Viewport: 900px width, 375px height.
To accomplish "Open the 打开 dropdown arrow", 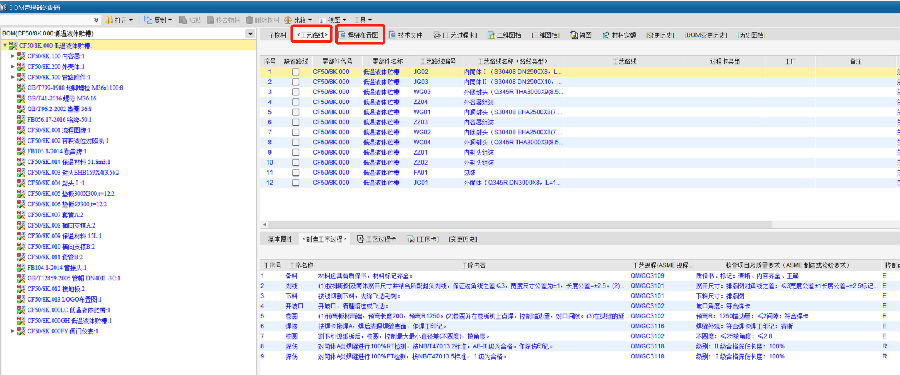I will pos(131,20).
